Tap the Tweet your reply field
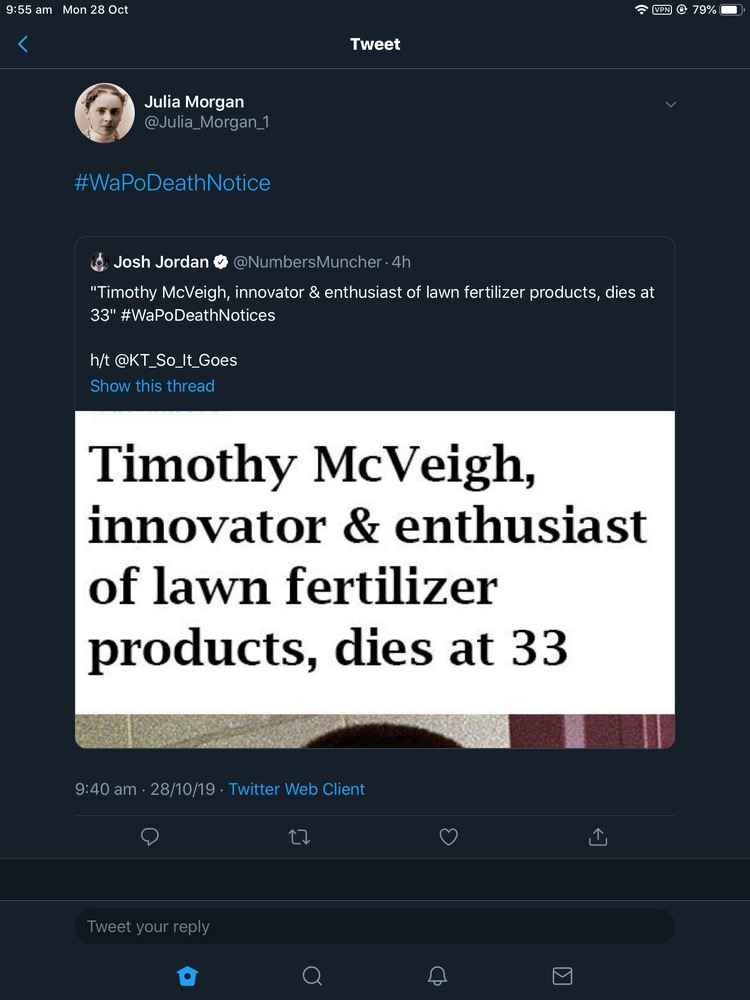750x1000 pixels. coord(374,927)
